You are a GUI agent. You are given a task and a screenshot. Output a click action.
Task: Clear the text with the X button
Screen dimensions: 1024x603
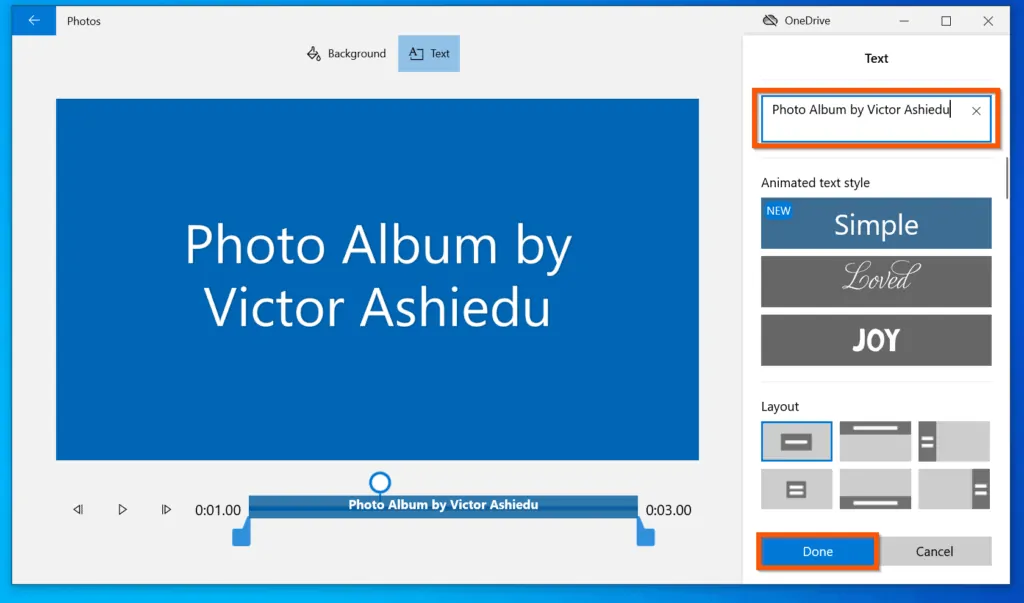tap(976, 111)
